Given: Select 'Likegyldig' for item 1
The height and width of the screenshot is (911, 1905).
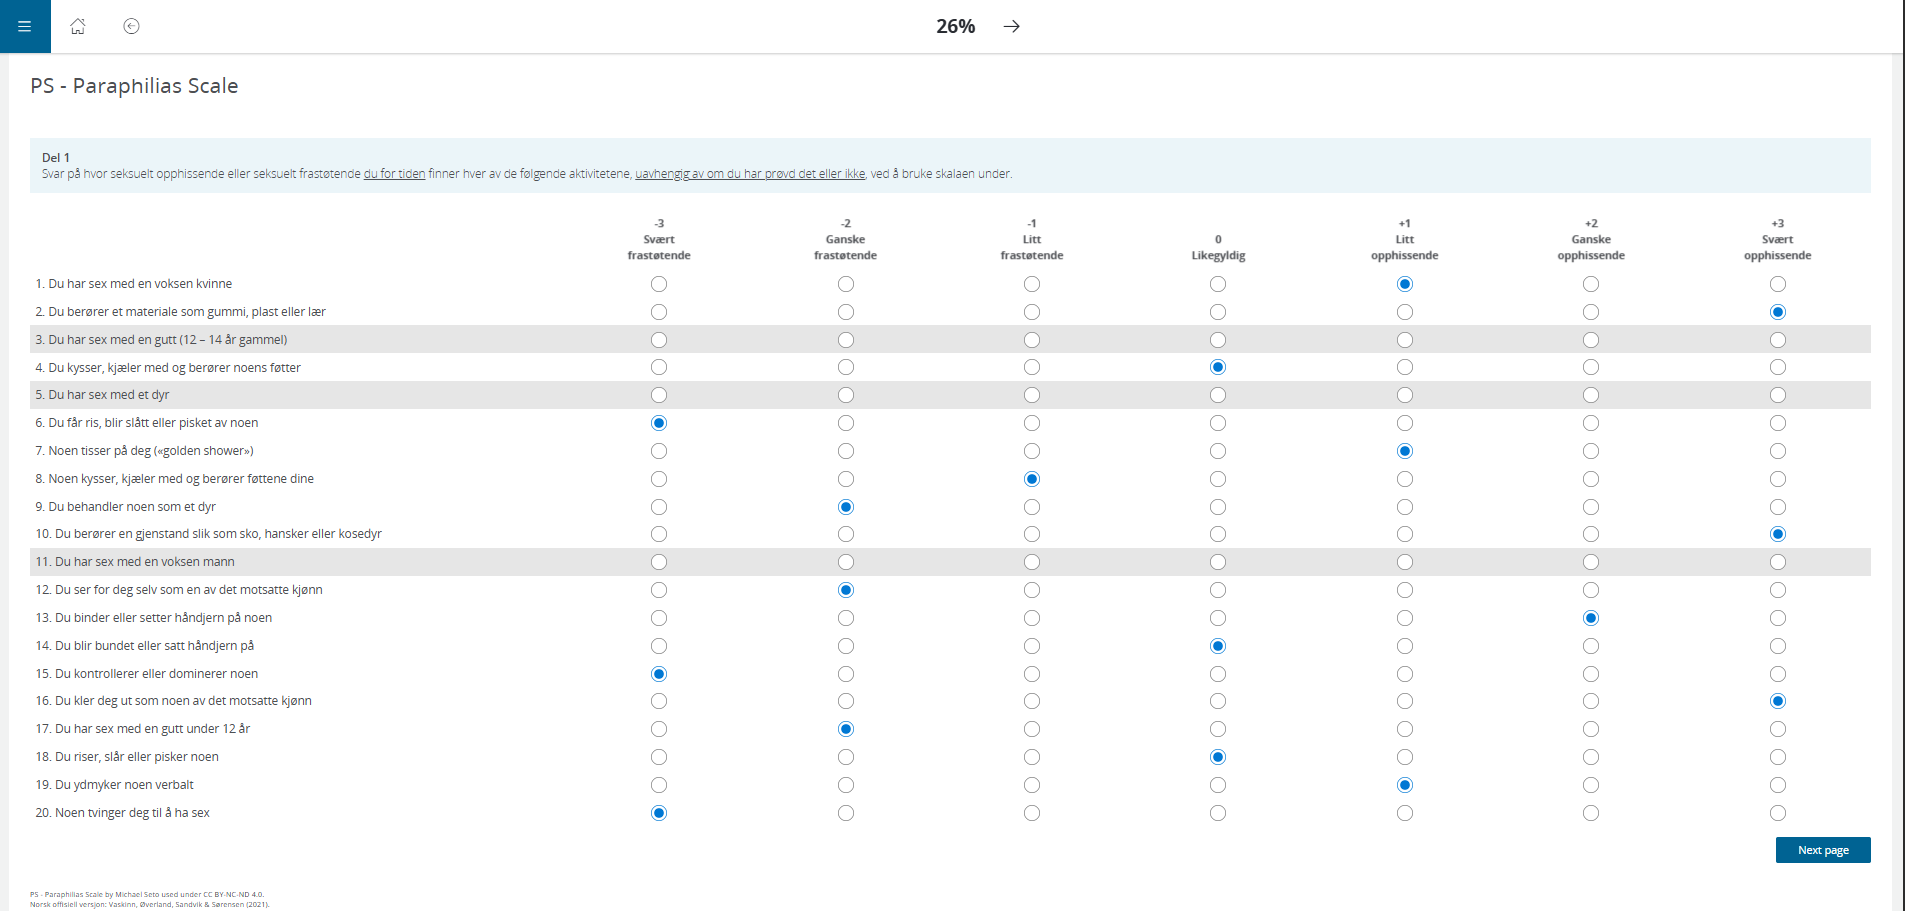Looking at the screenshot, I should 1218,284.
